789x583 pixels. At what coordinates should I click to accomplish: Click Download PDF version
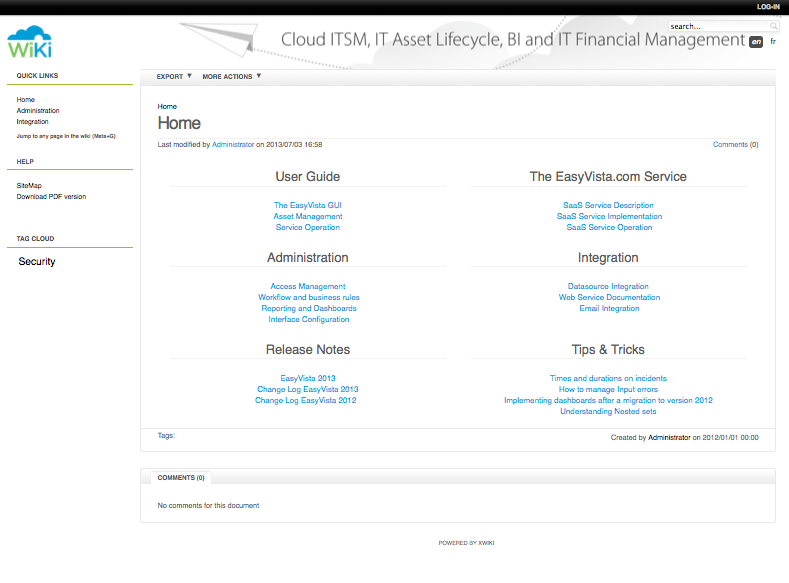tap(51, 197)
